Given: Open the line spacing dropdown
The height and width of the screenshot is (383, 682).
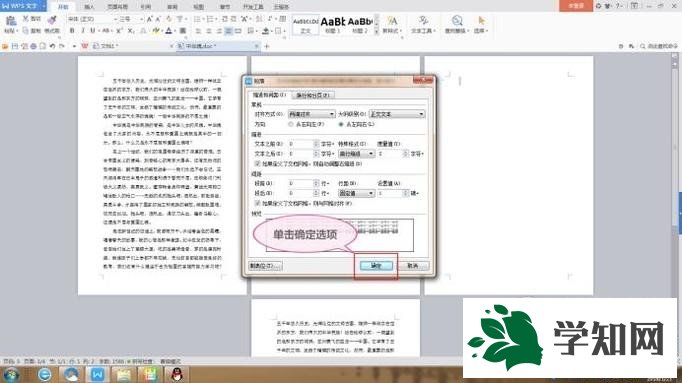Looking at the screenshot, I should pyautogui.click(x=356, y=193).
